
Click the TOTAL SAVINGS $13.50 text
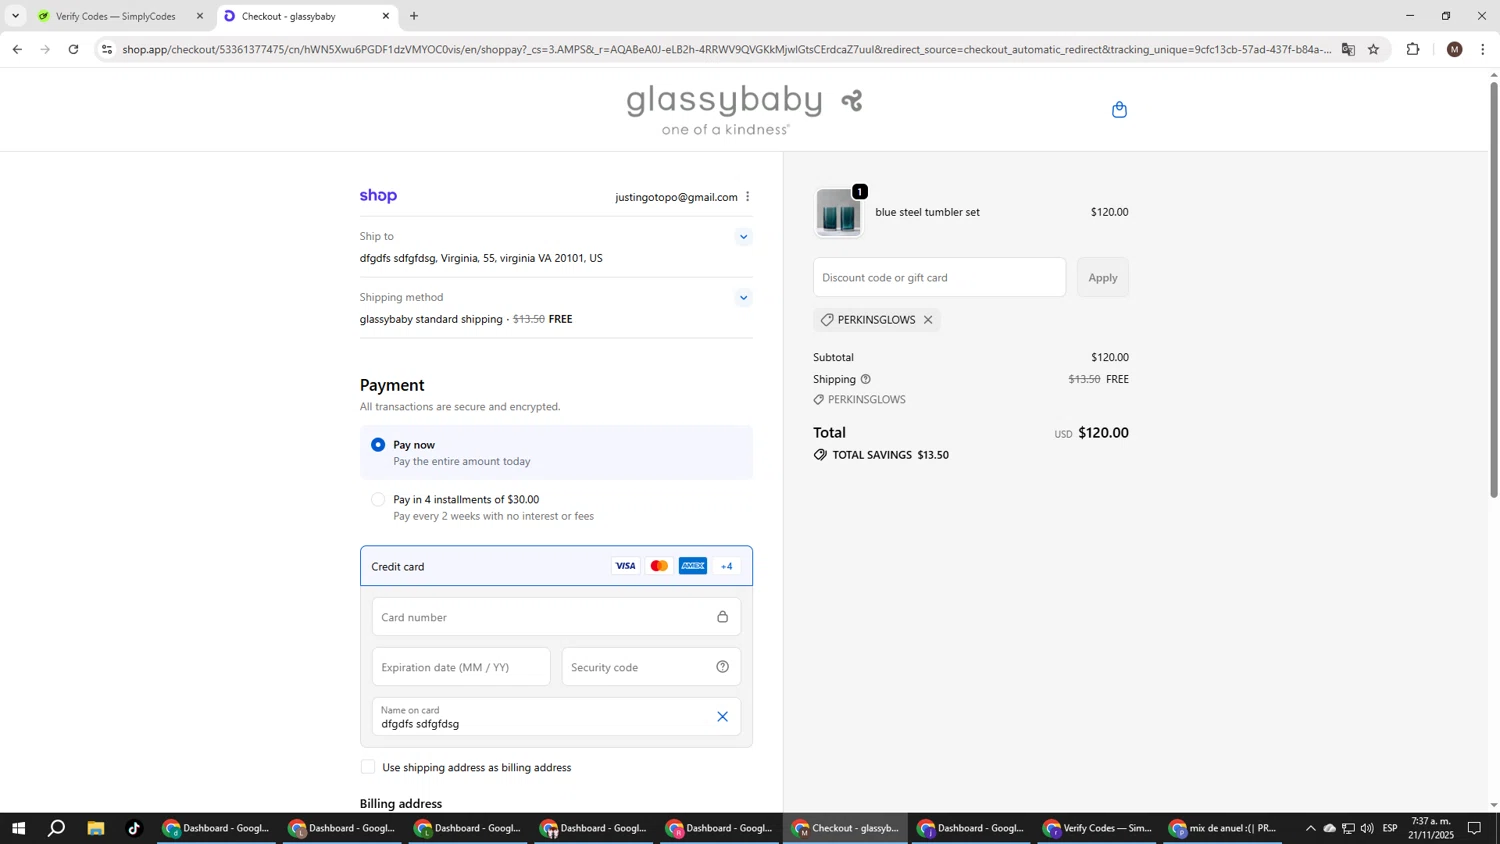890,455
